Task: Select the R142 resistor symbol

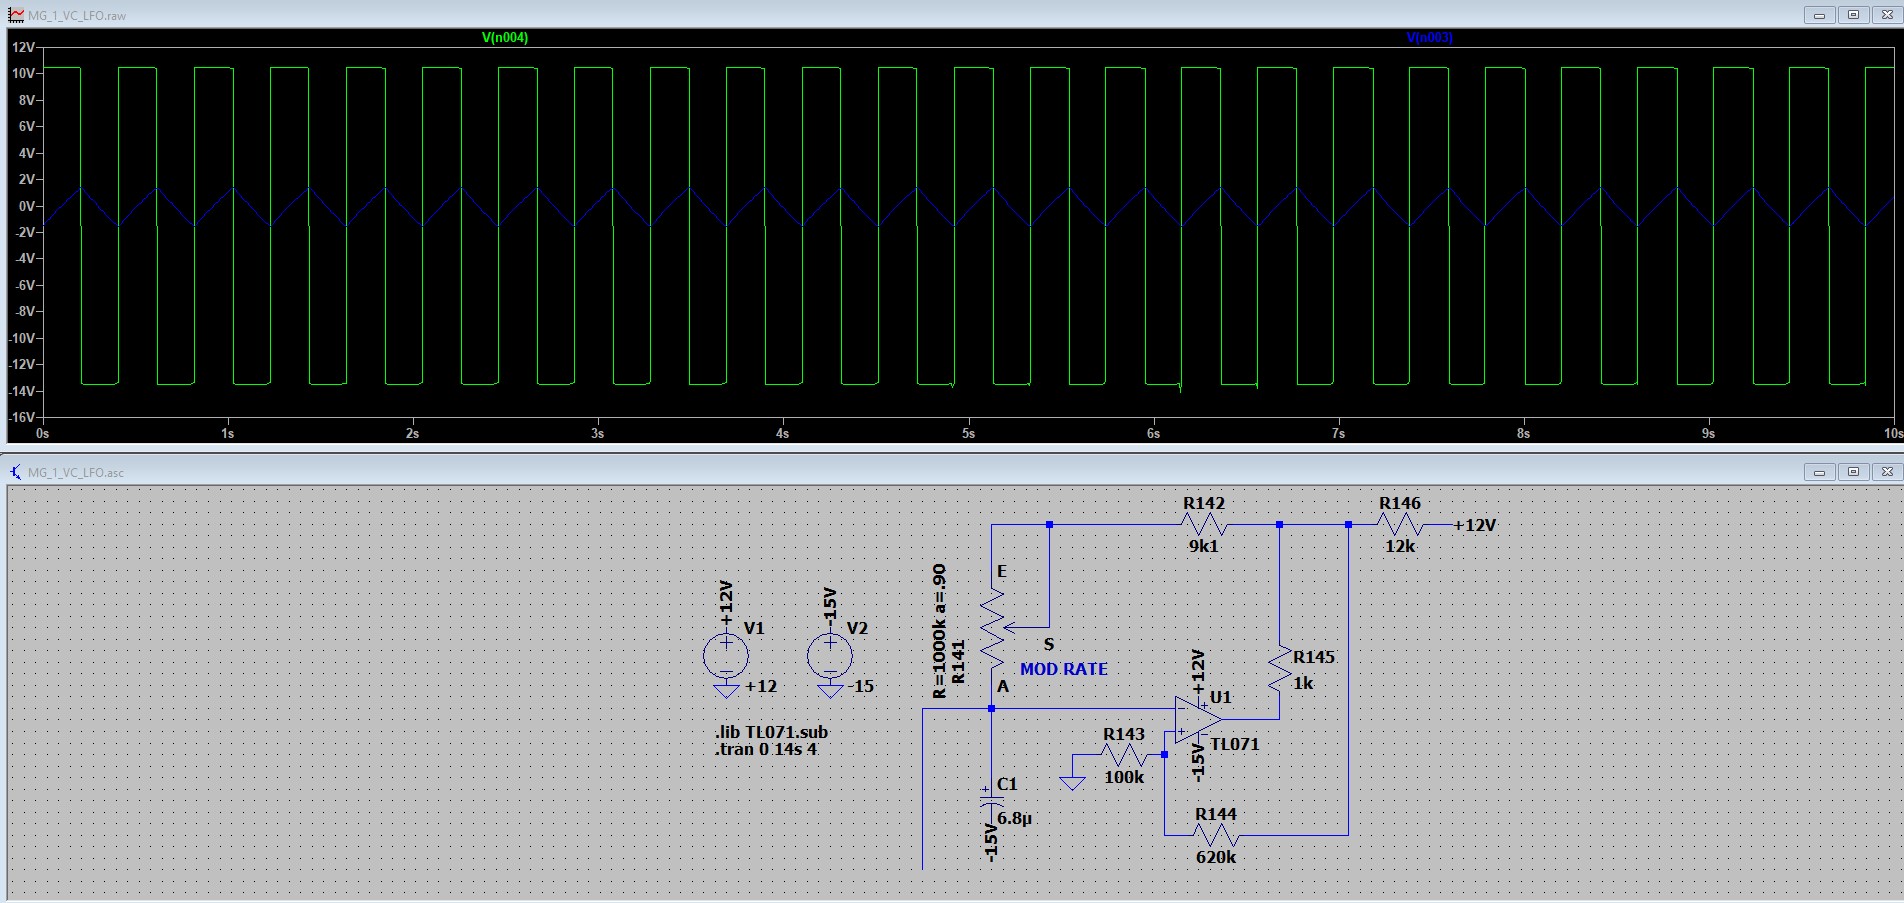Action: tap(1204, 525)
